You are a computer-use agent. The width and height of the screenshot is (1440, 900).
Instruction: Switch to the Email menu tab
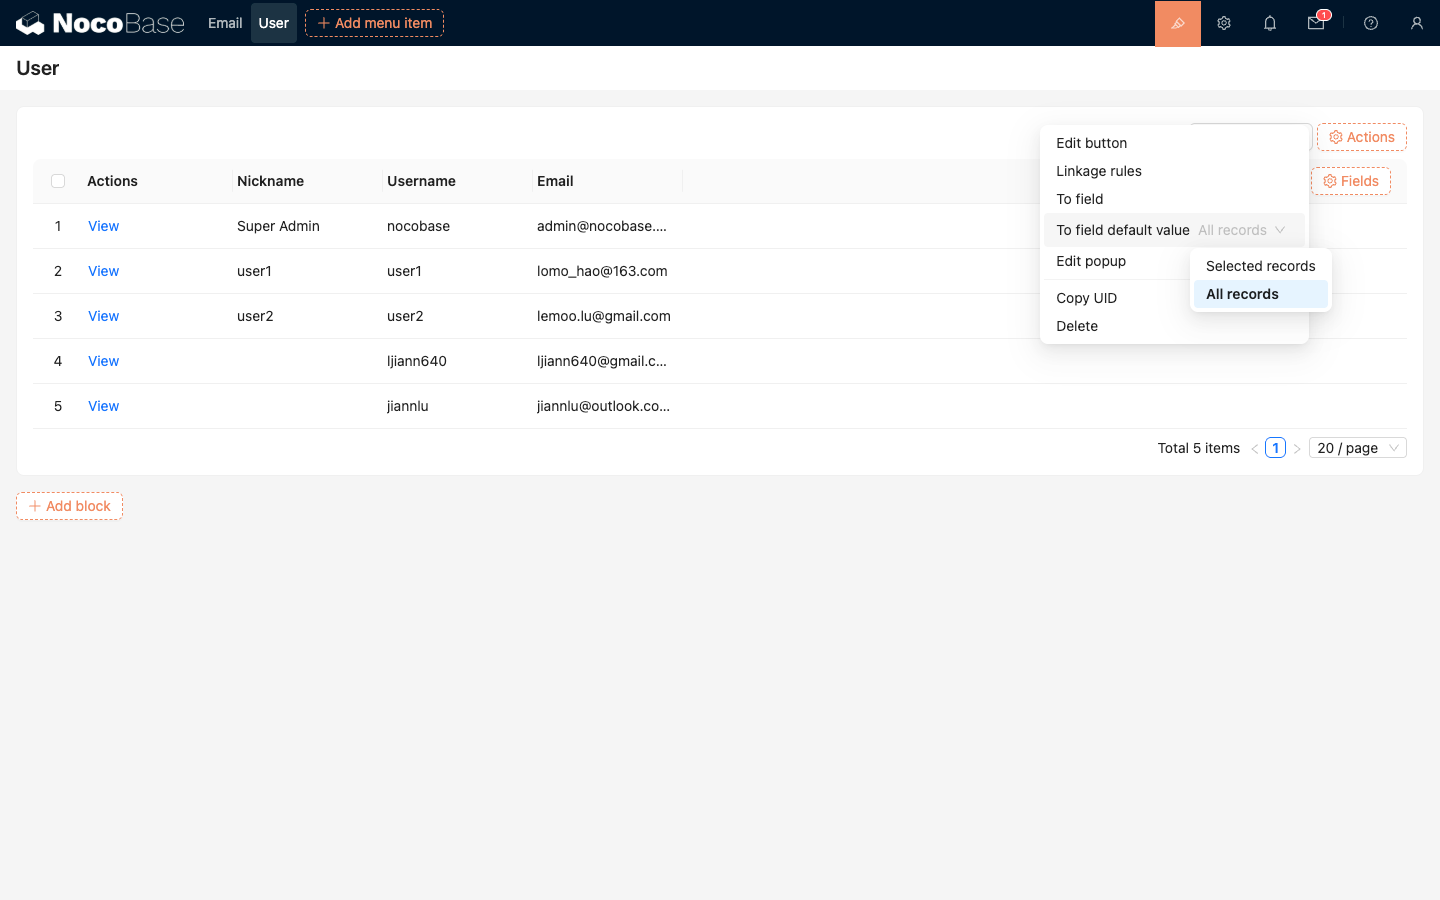pyautogui.click(x=225, y=23)
